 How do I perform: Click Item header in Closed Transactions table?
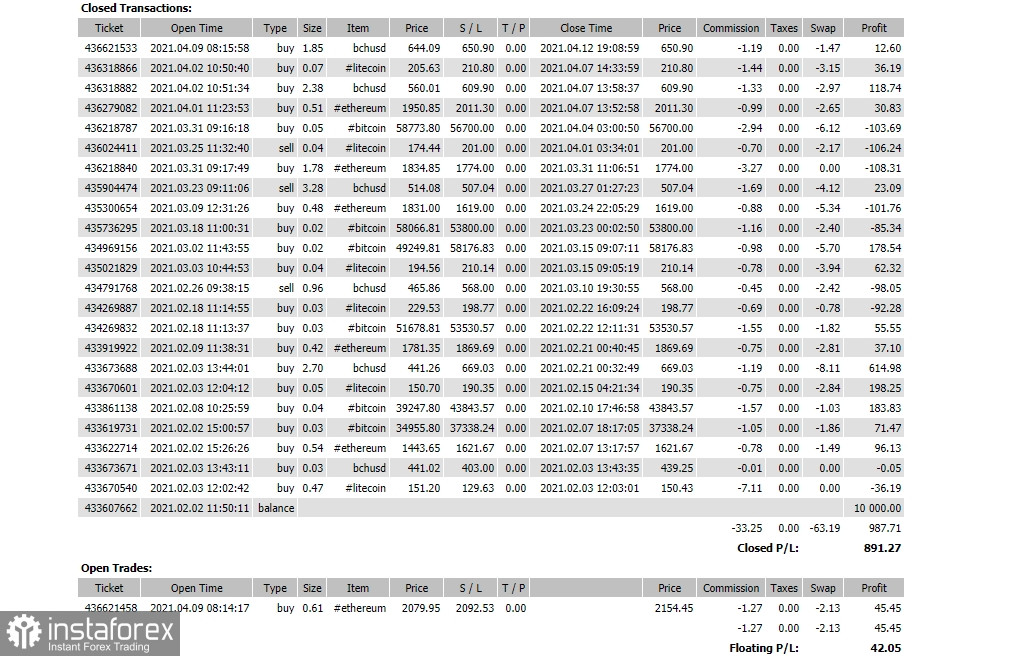point(357,28)
